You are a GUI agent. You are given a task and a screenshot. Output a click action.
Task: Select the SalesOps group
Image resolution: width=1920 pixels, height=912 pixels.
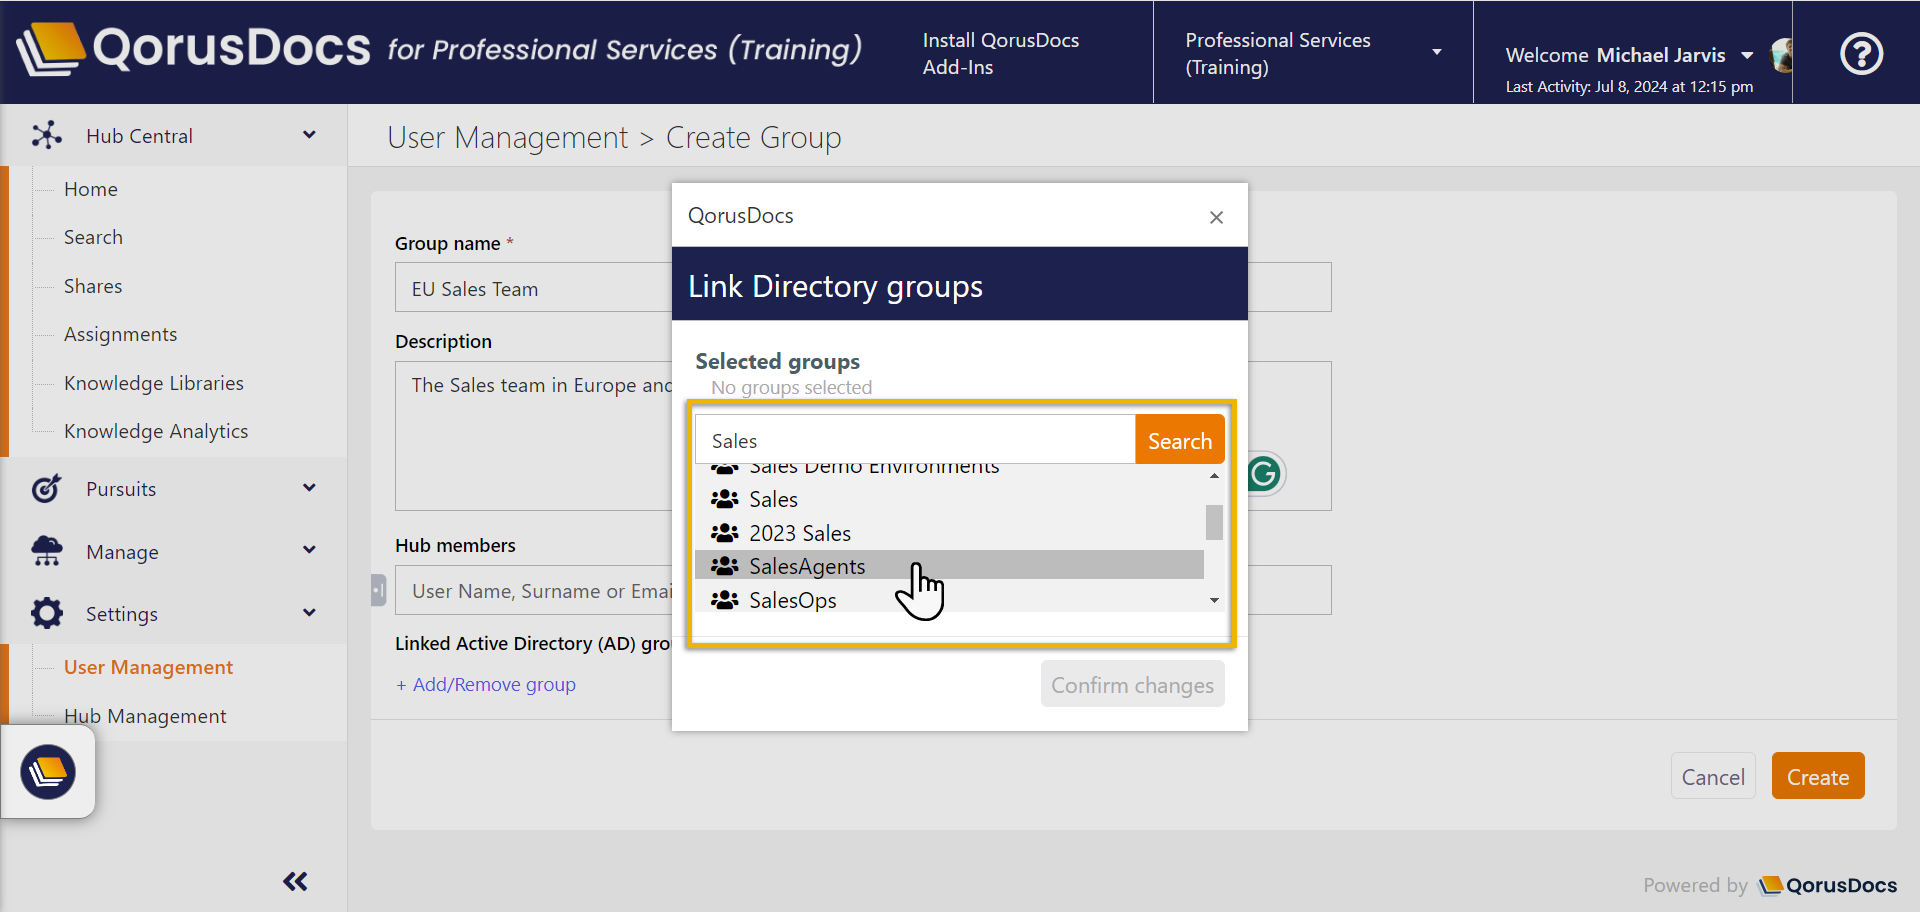coord(949,598)
